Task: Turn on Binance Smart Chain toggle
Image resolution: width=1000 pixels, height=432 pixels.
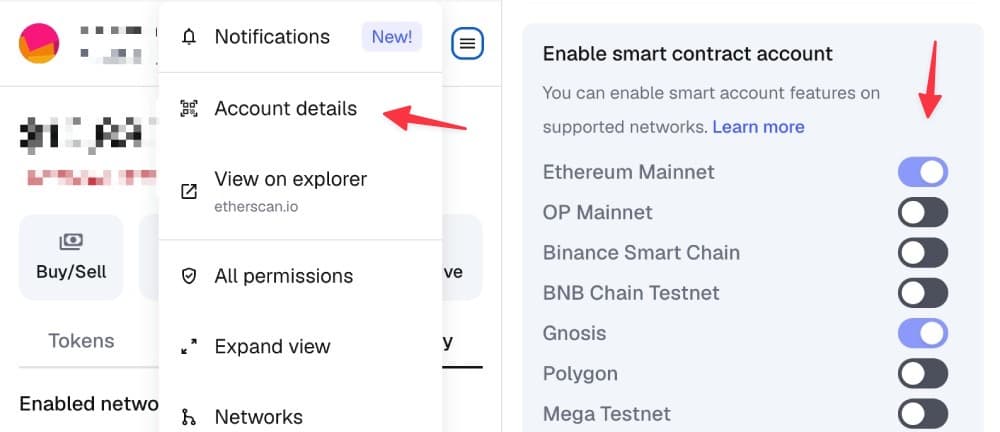Action: (922, 253)
